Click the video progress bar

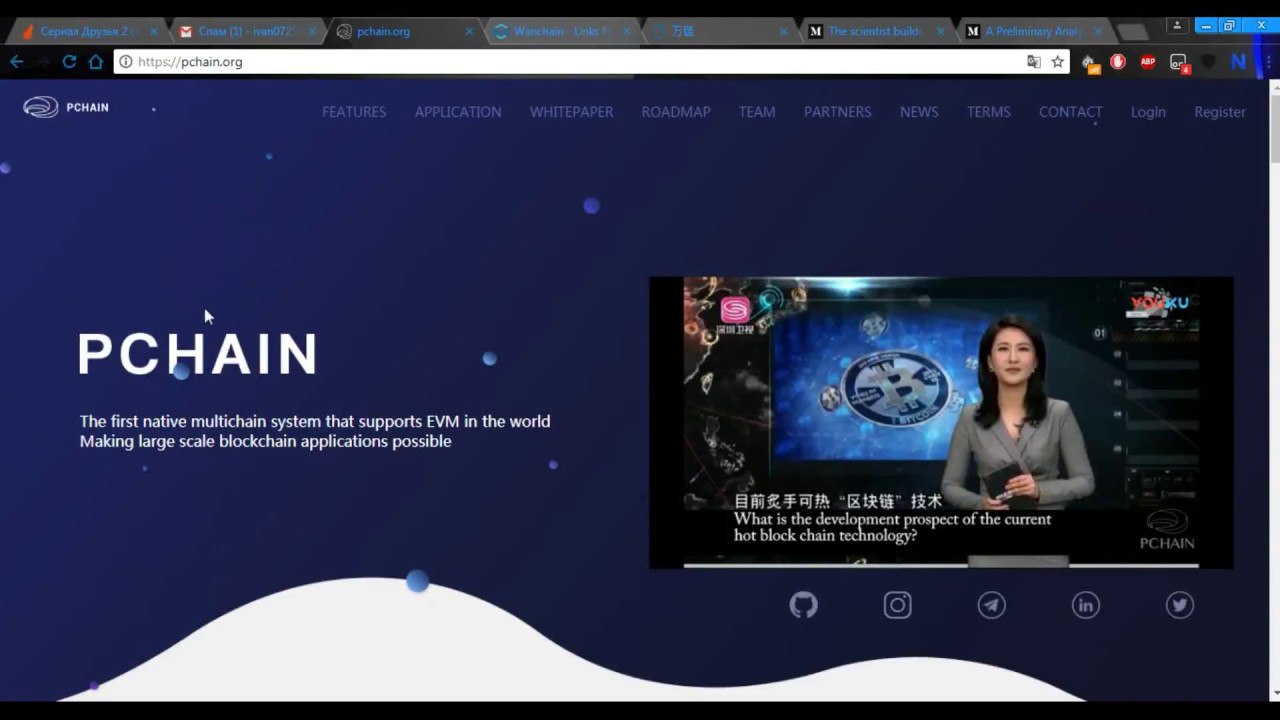[941, 565]
